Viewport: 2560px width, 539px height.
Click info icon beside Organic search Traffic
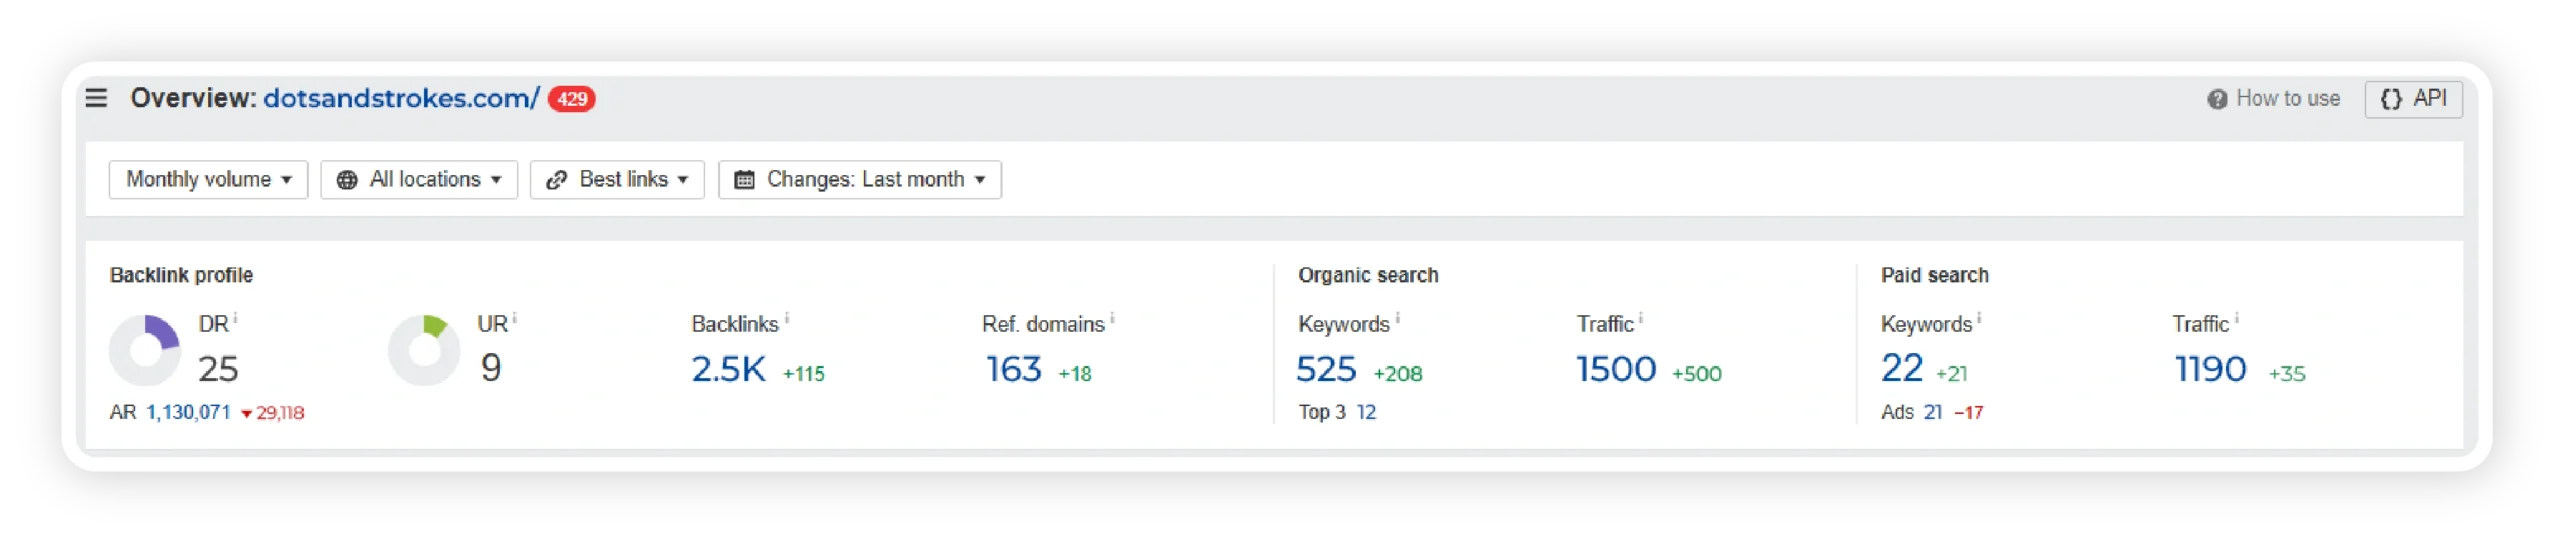pos(1639,319)
